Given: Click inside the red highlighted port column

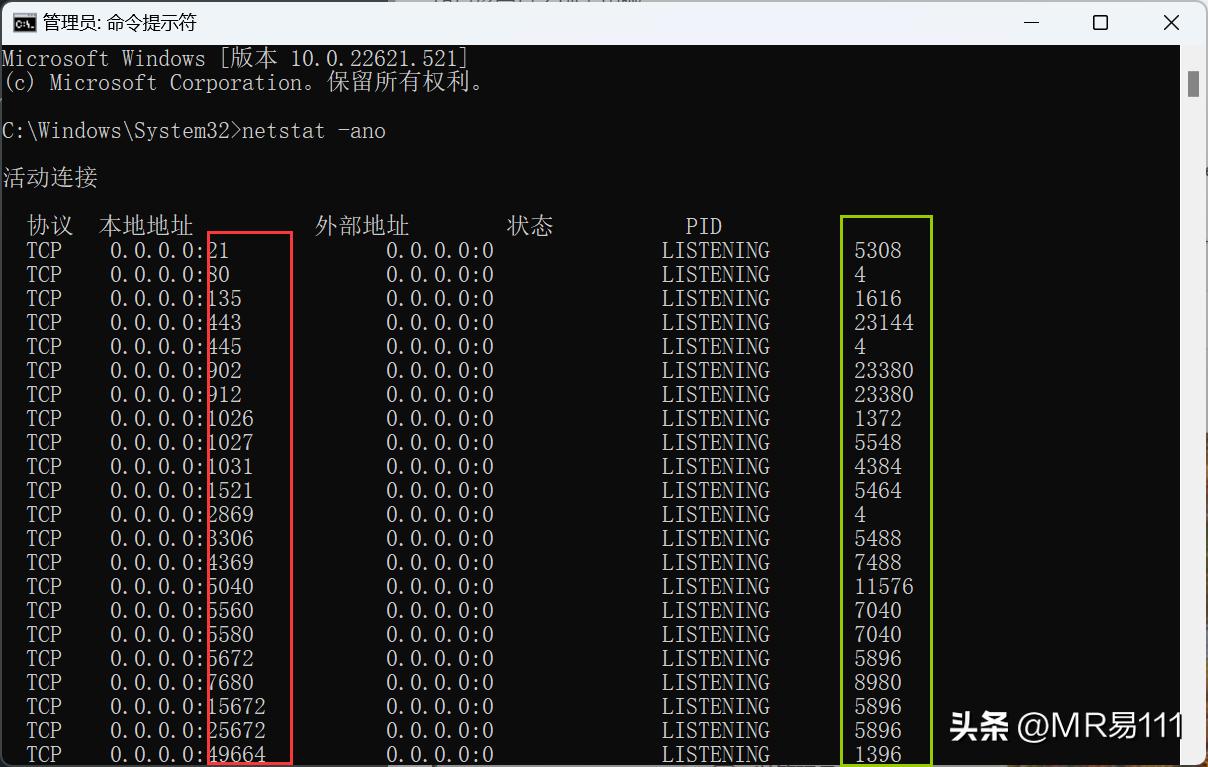Looking at the screenshot, I should [248, 490].
